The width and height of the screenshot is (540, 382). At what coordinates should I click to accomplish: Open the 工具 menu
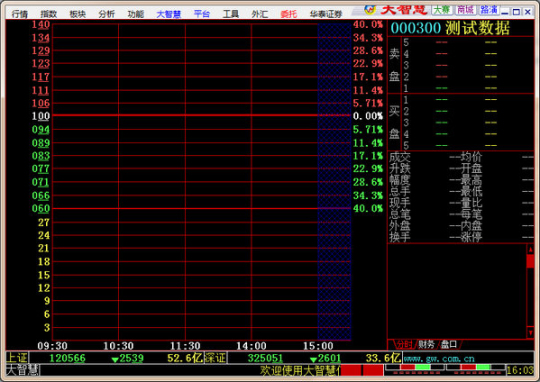click(x=231, y=14)
